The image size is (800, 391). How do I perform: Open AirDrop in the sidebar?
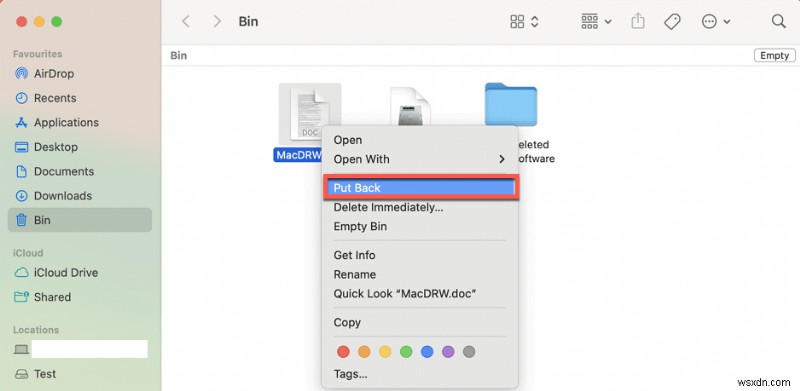(54, 74)
